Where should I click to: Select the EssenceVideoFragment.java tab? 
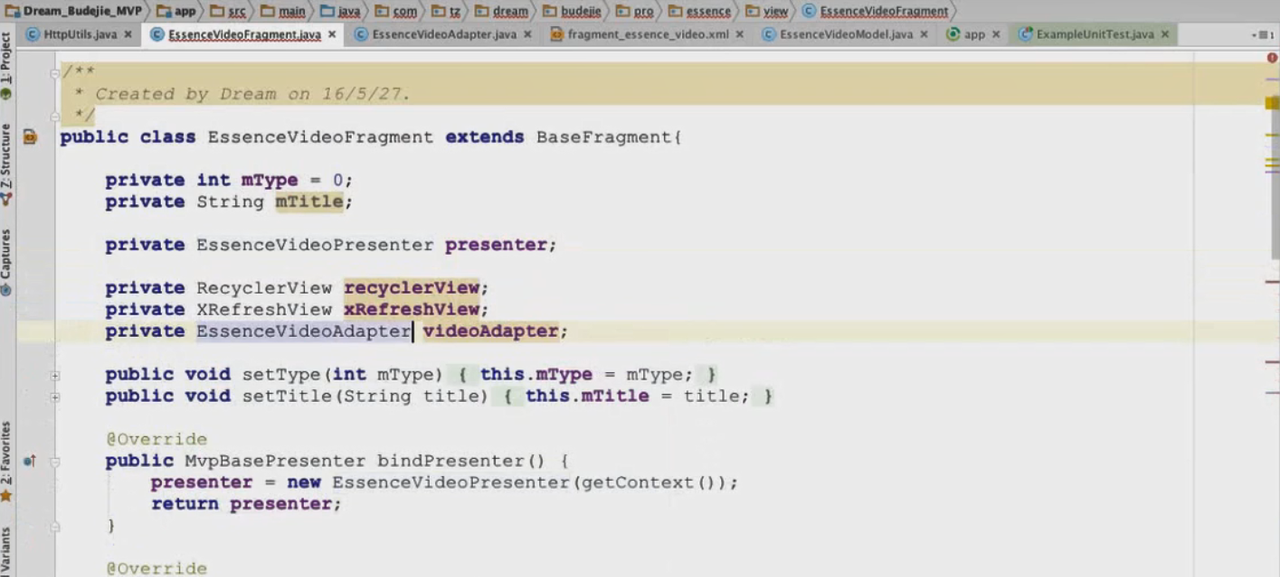(x=244, y=34)
